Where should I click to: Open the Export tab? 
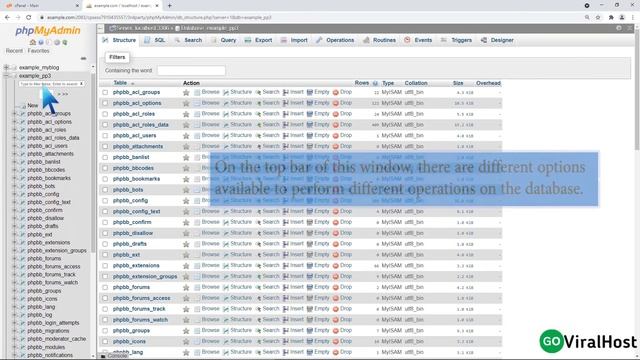coord(258,40)
